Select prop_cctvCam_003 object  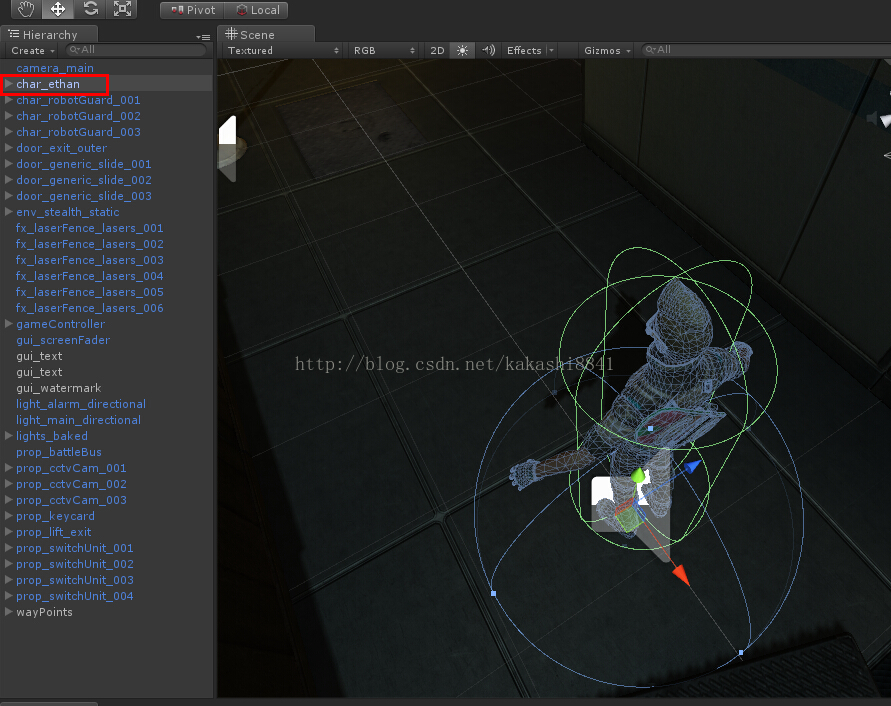(71, 500)
